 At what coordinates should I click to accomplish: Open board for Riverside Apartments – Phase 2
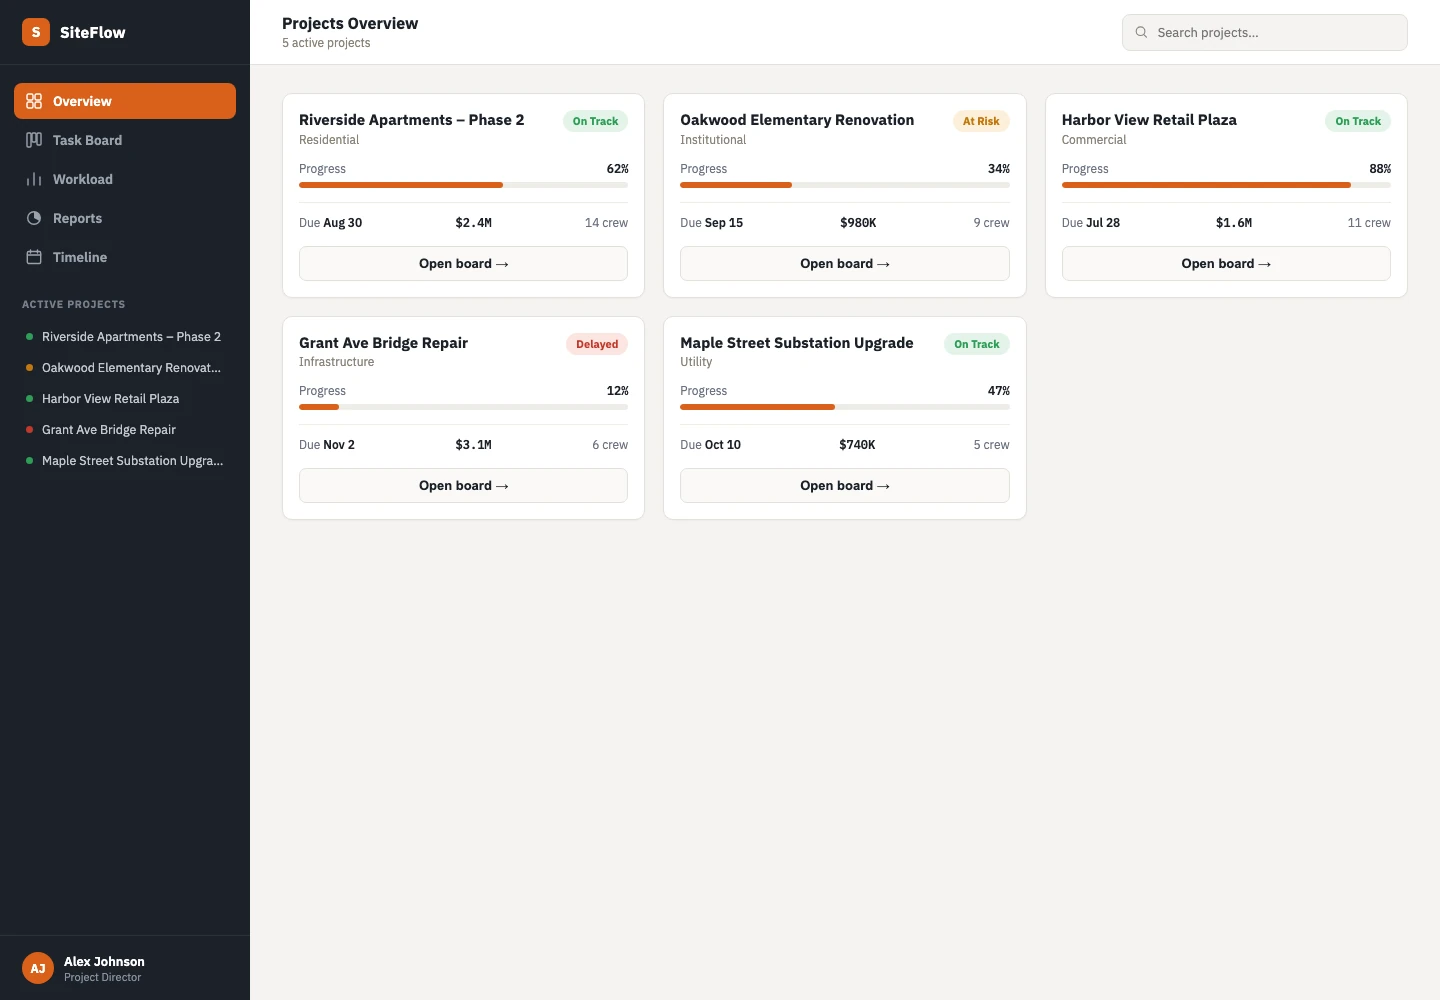[463, 264]
